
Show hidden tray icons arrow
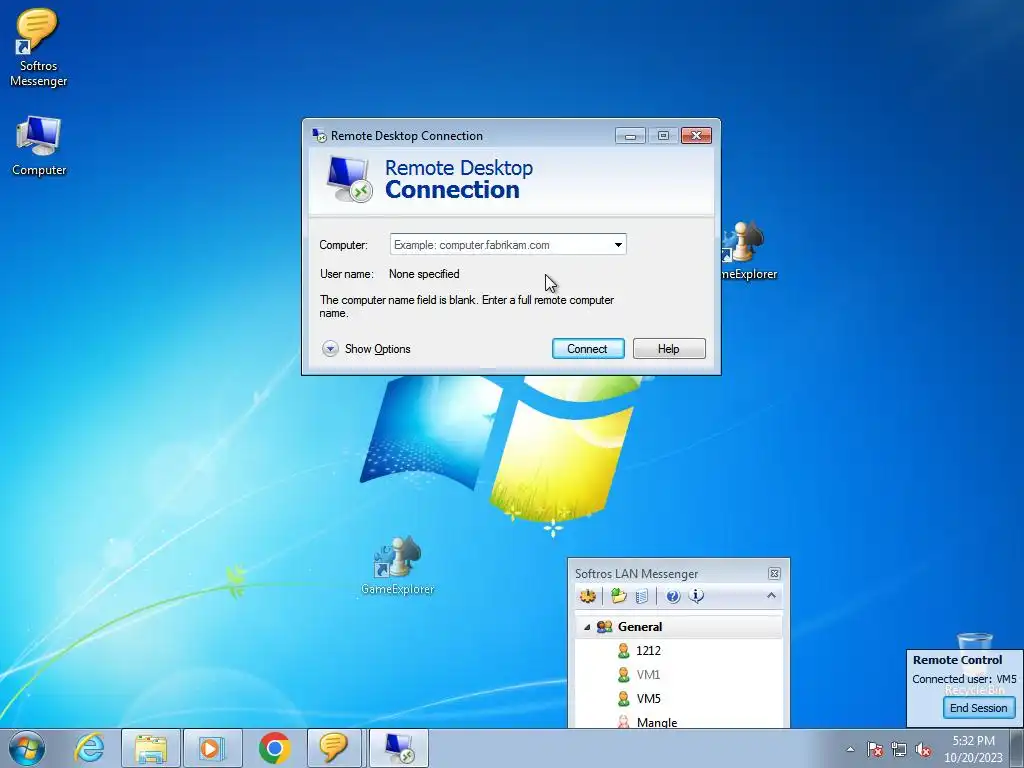click(850, 749)
